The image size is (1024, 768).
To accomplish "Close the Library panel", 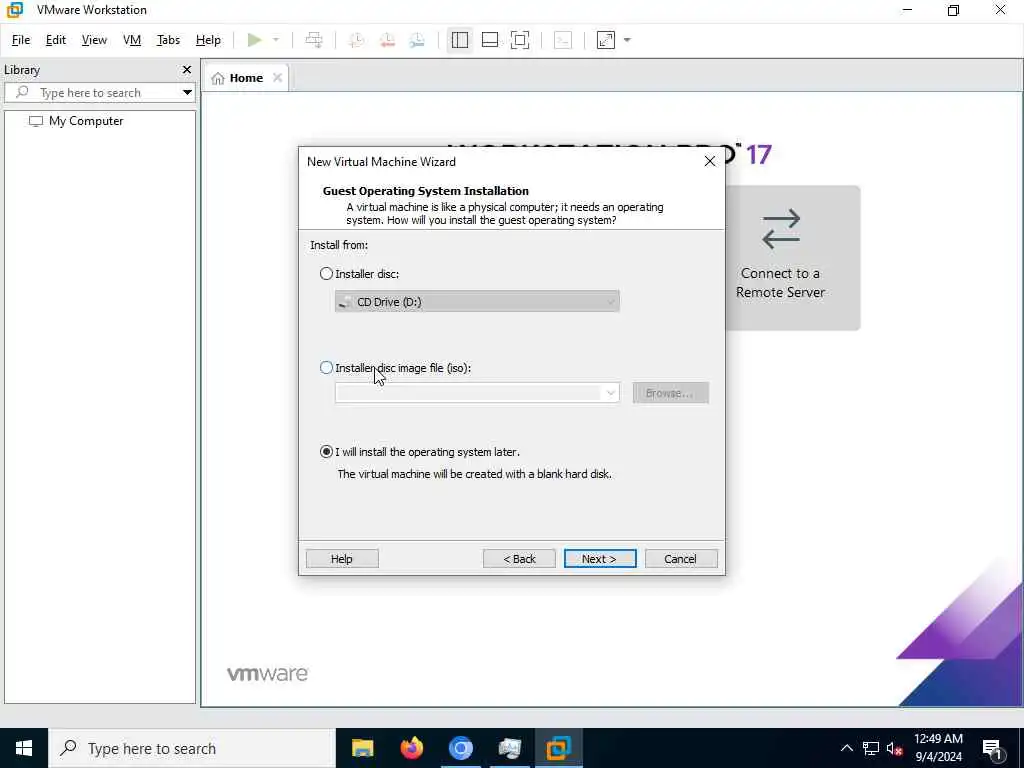I will (x=187, y=69).
